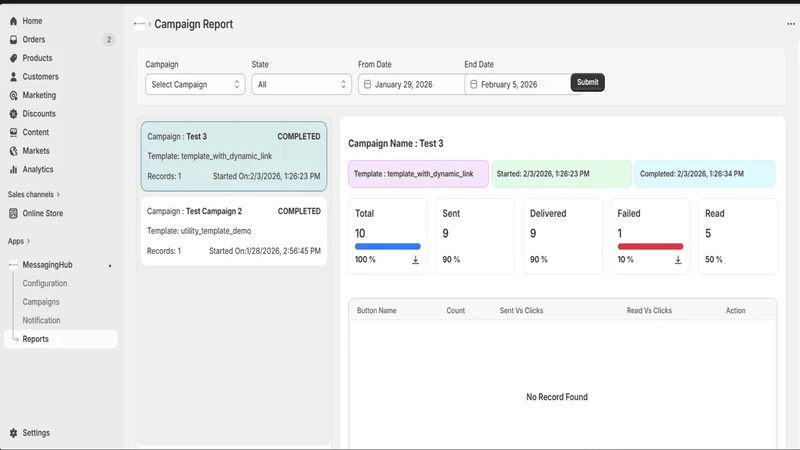Select the Reports submenu item
This screenshot has height=450, width=800.
point(60,339)
